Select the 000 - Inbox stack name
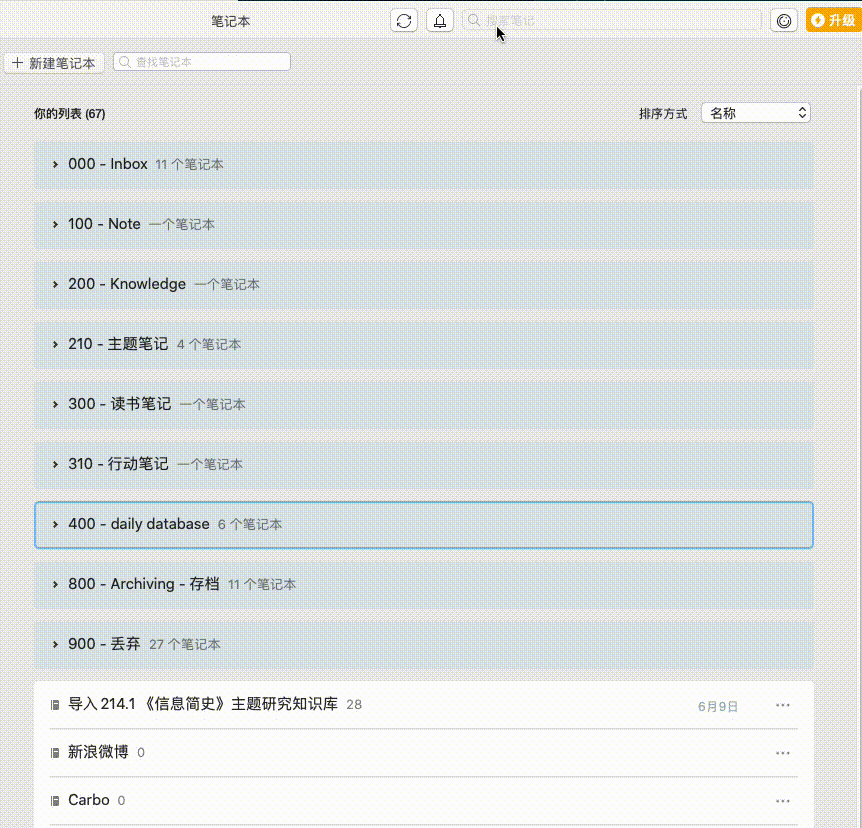 [x=108, y=164]
